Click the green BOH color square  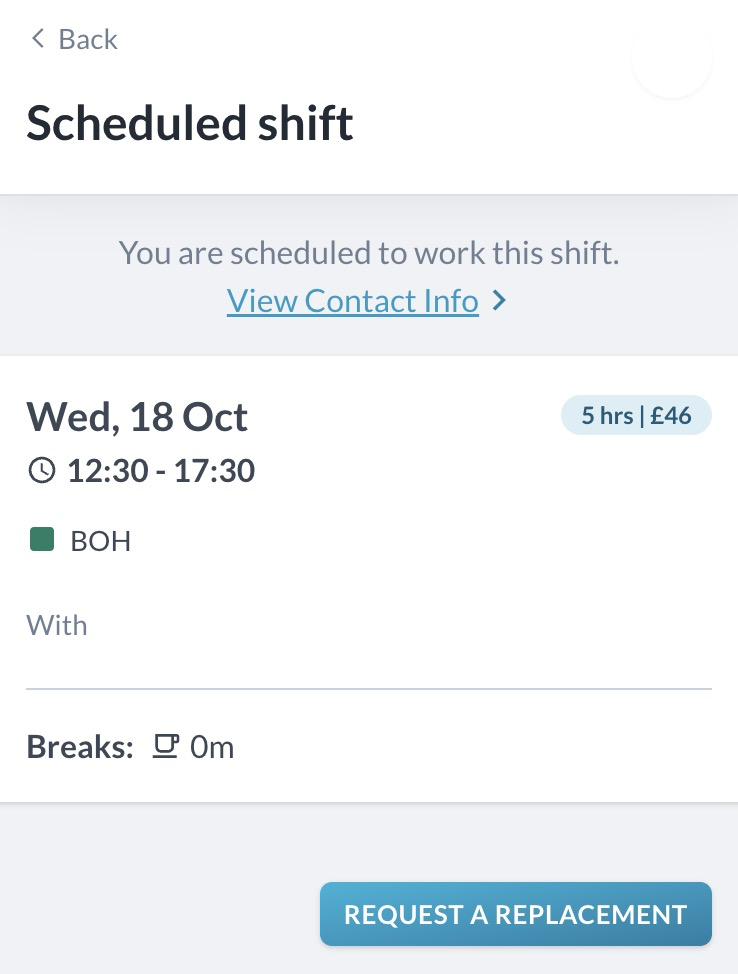(x=42, y=541)
